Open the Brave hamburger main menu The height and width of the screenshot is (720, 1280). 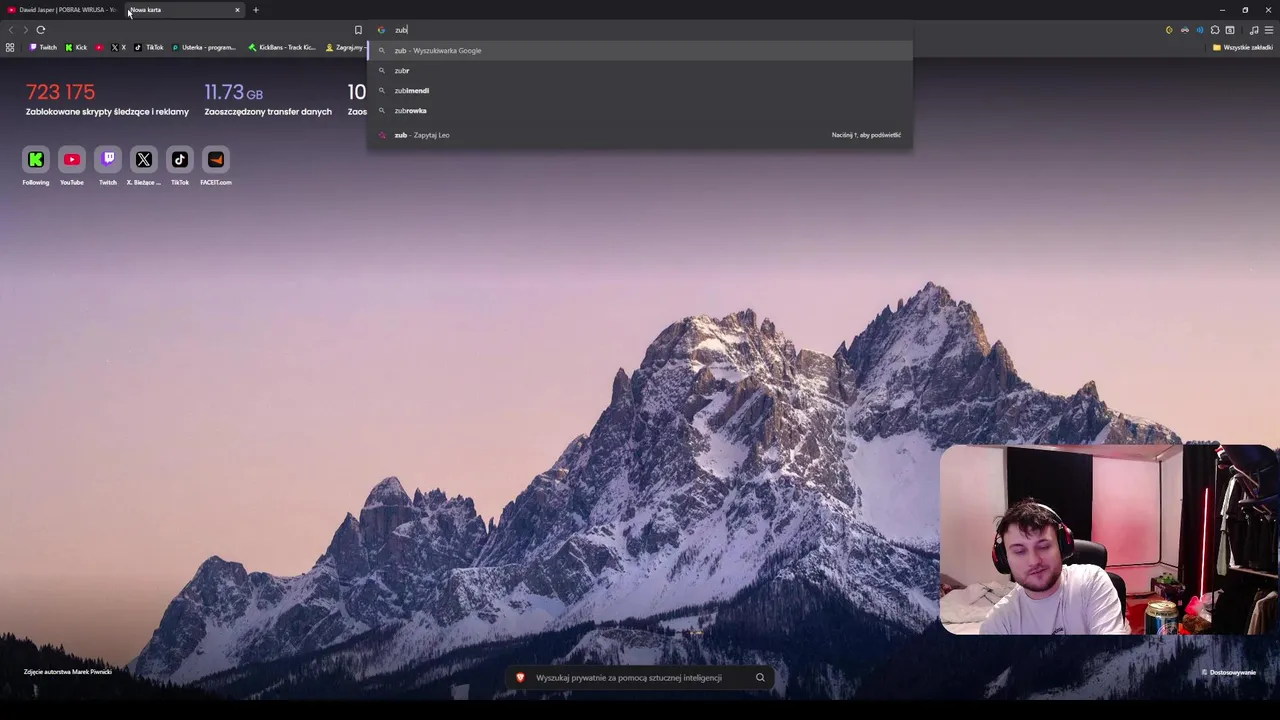point(1269,30)
